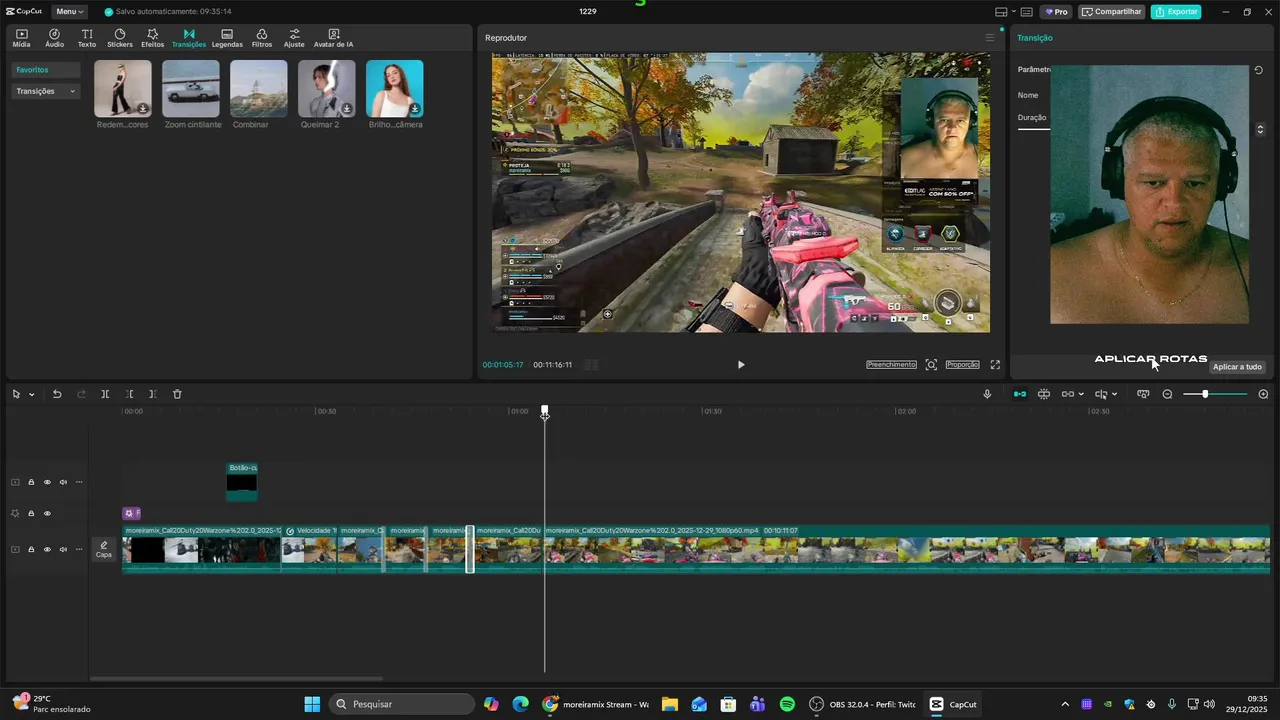Viewport: 1280px width, 720px height.
Task: Open the Proporção aspect ratio selector
Action: (962, 365)
